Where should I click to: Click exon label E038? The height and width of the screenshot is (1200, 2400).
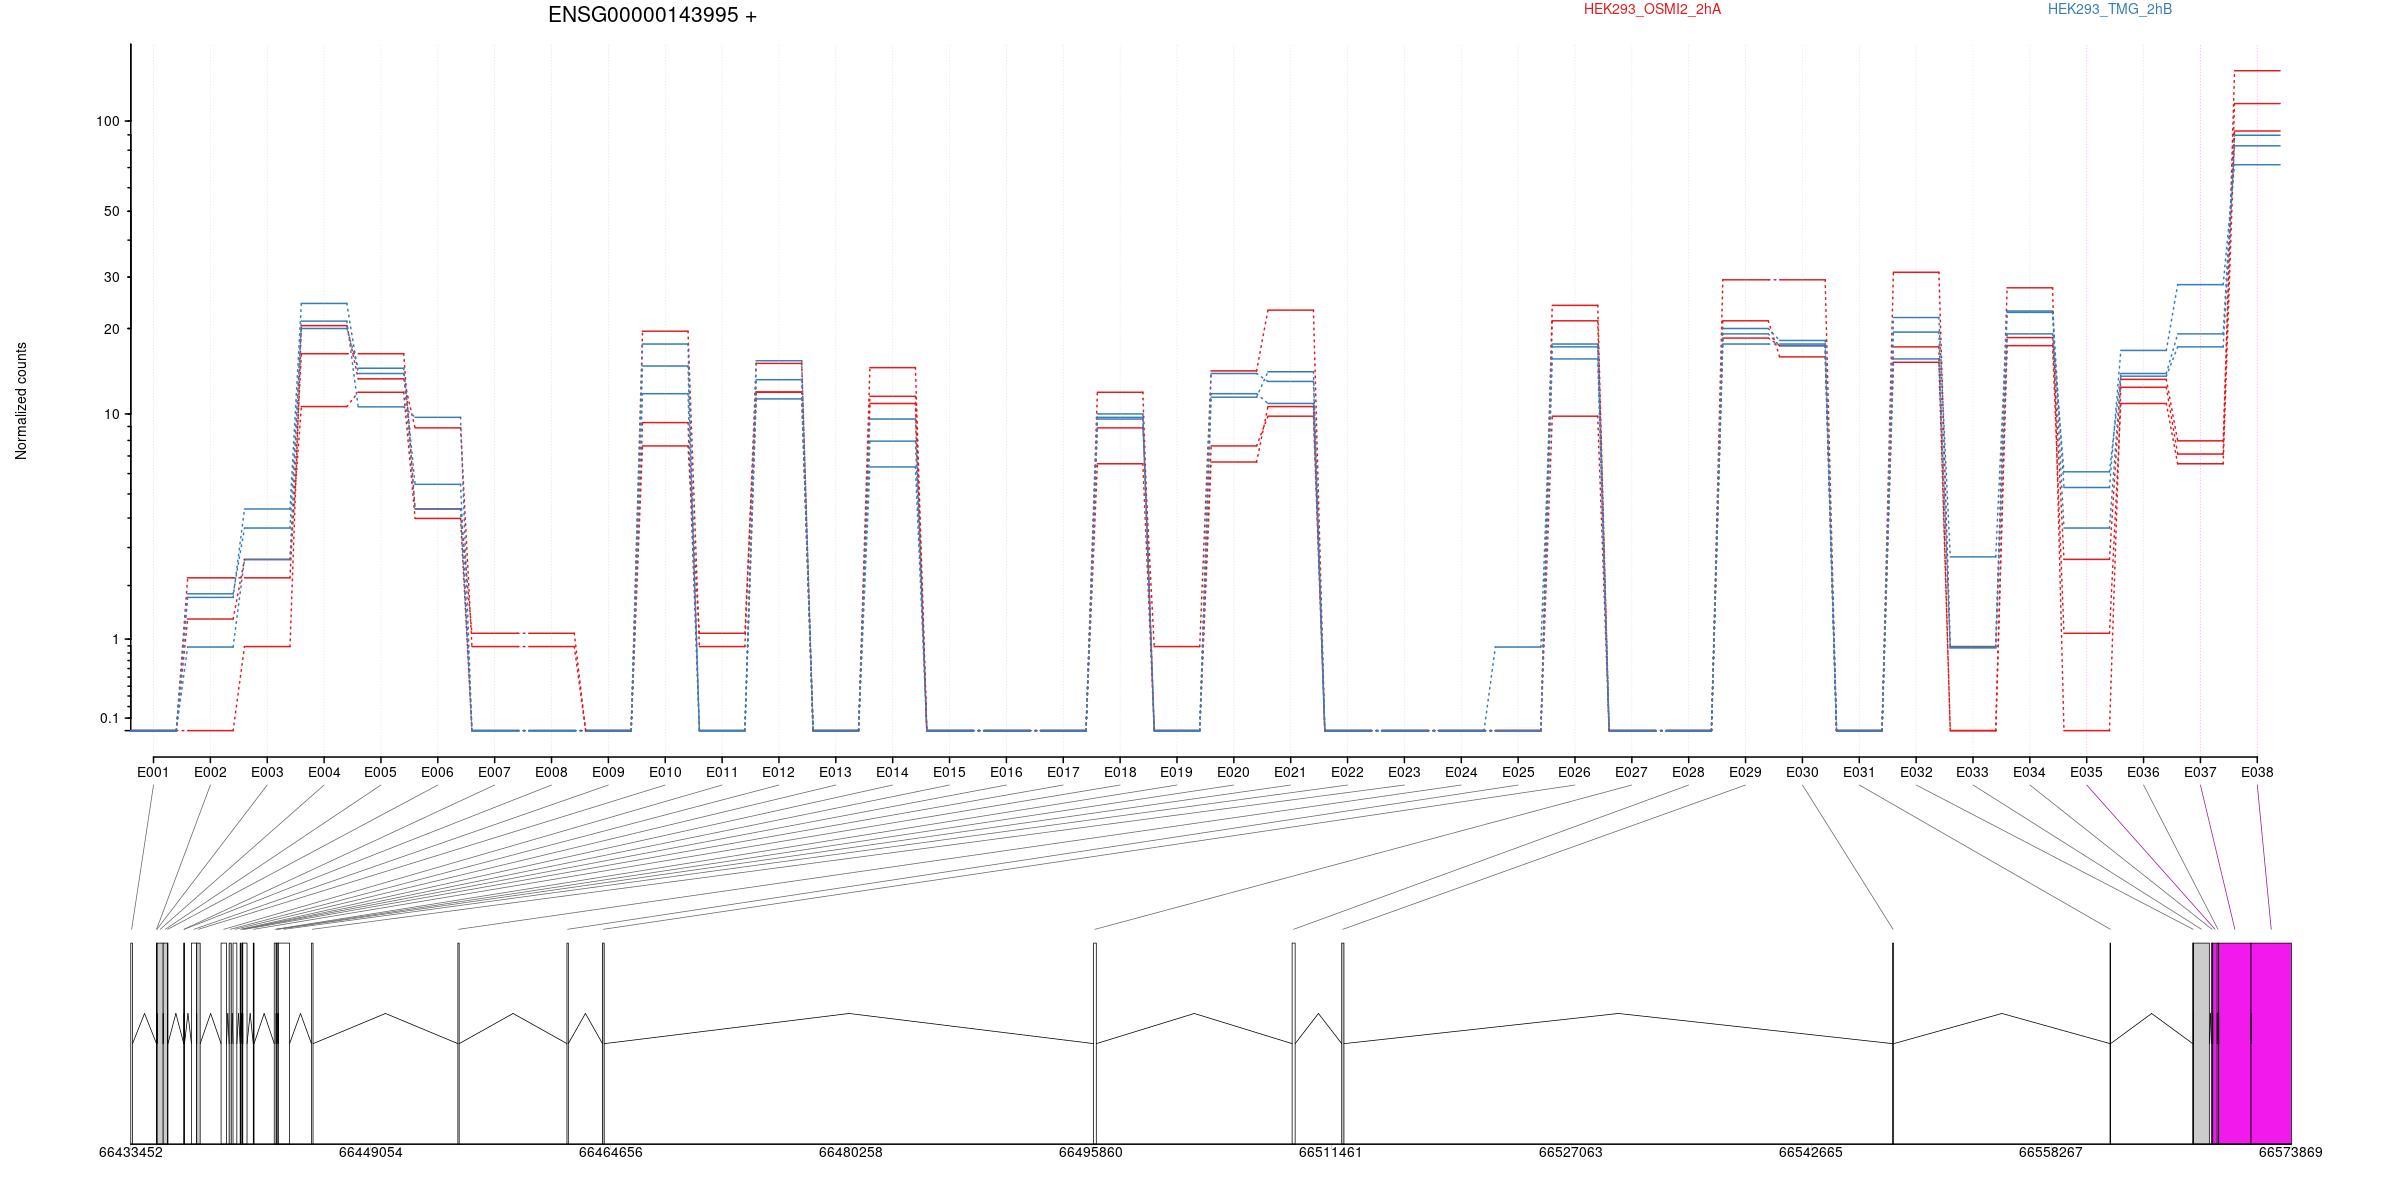pyautogui.click(x=2257, y=772)
